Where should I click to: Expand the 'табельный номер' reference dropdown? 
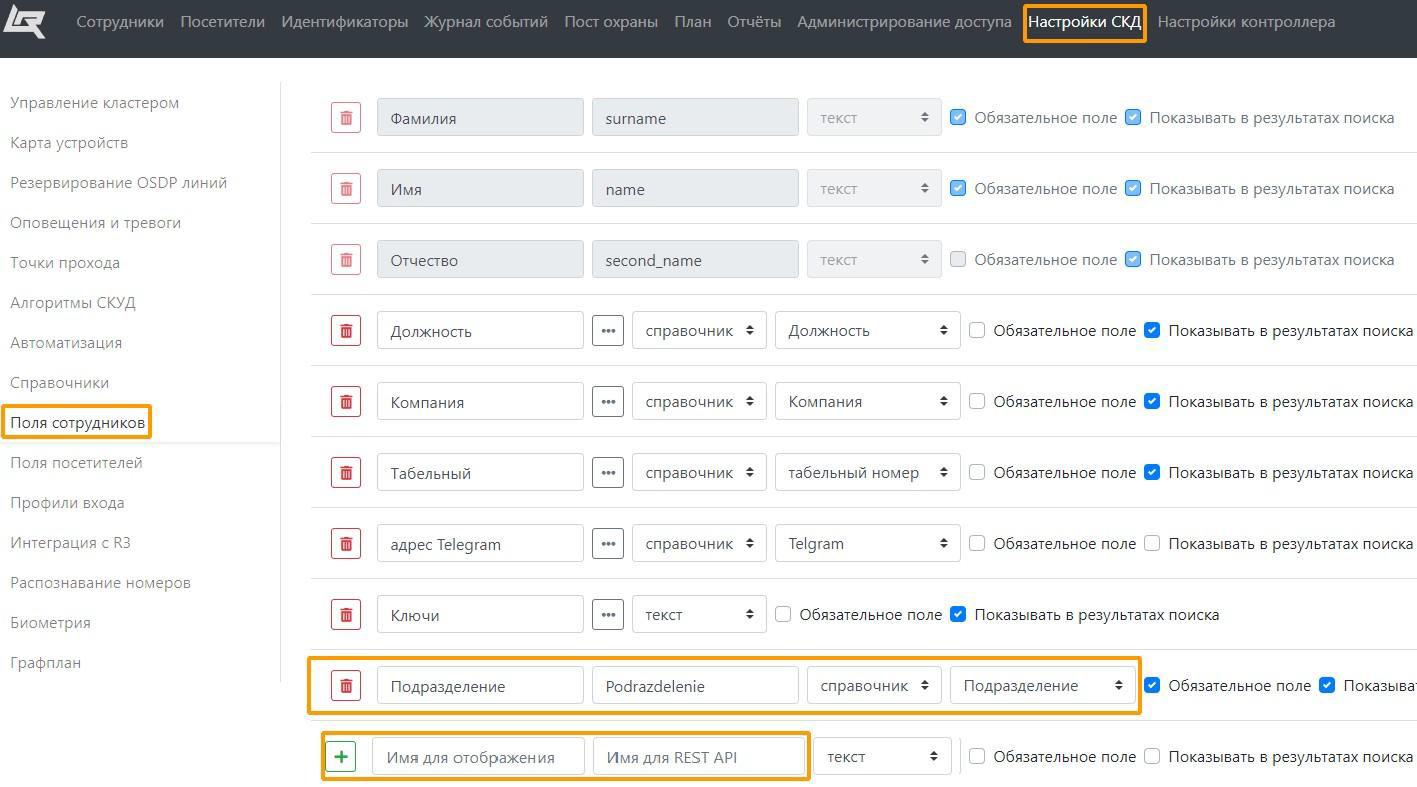pos(867,473)
